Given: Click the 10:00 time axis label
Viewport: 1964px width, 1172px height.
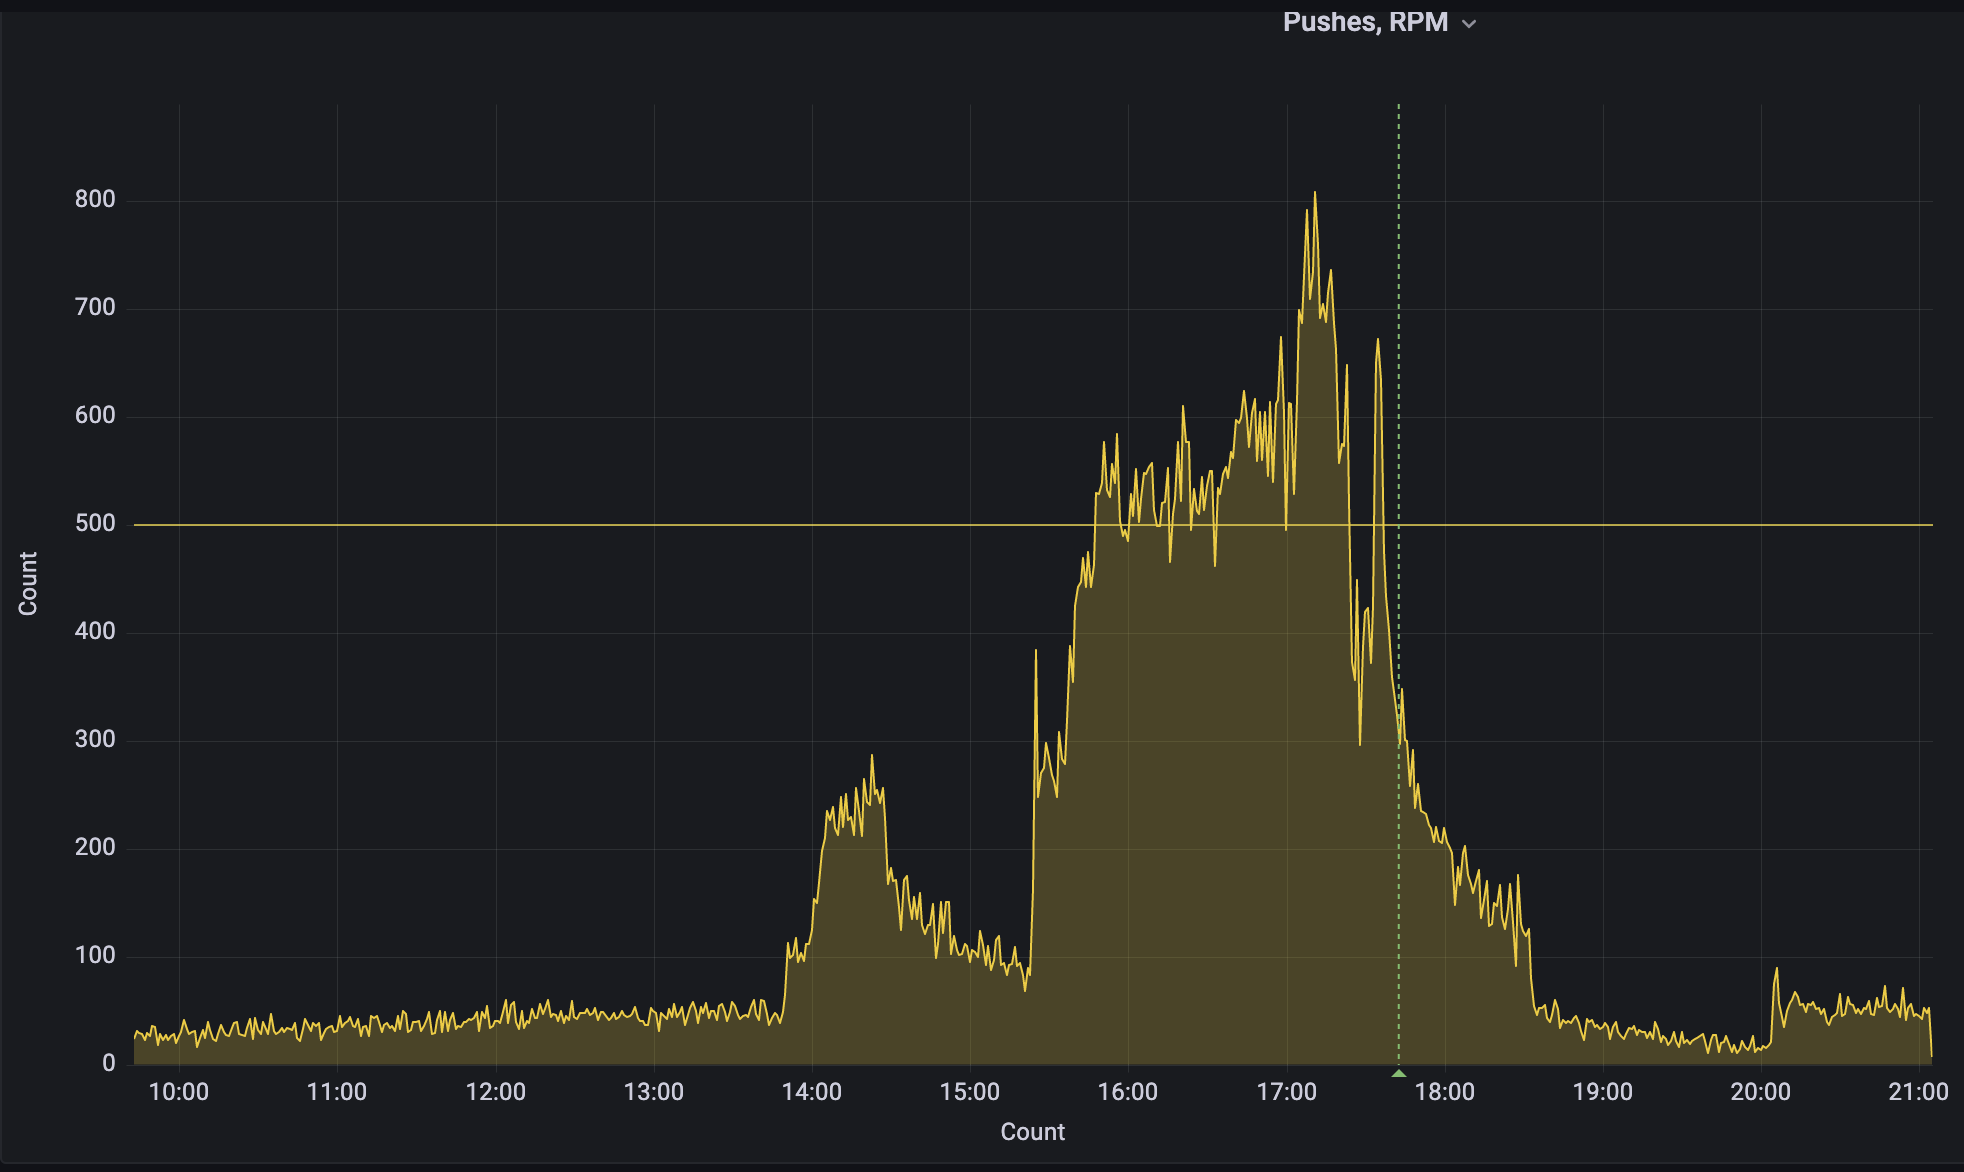Looking at the screenshot, I should (179, 1092).
